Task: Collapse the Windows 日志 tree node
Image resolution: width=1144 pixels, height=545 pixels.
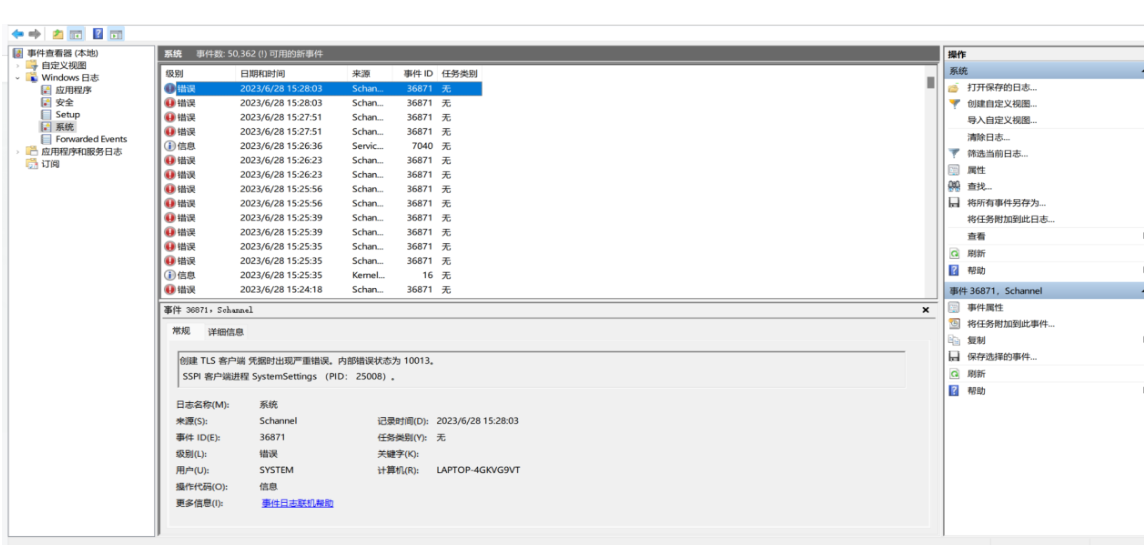Action: (18, 78)
